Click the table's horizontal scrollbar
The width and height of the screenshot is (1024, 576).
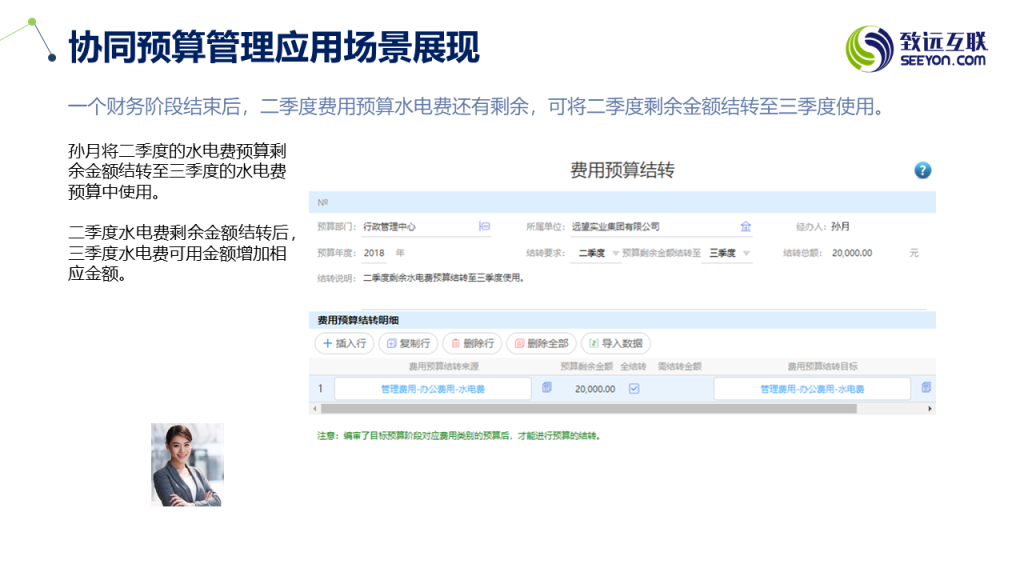pos(590,409)
